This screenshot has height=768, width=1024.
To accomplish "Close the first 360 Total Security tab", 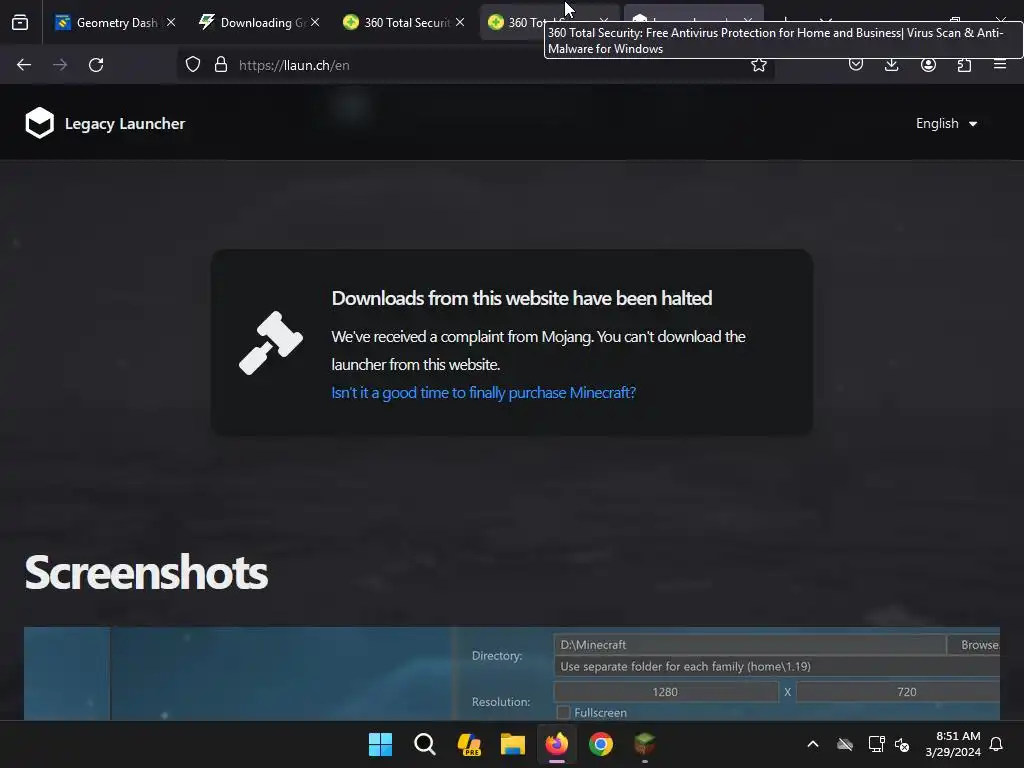I will (x=460, y=22).
